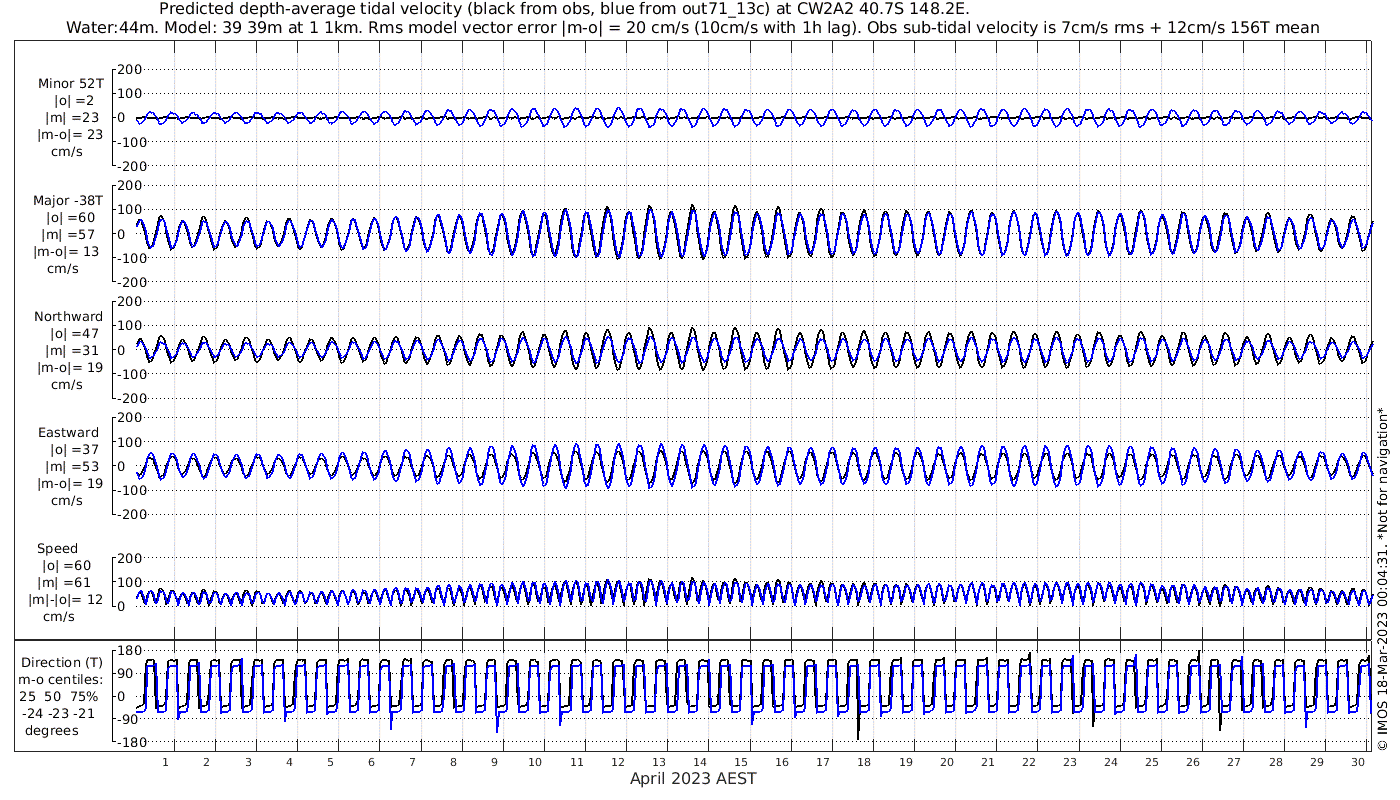Screen dimensions: 1400x800
Task: Click the '|o| =2' value in Minor panel
Action: pos(74,101)
